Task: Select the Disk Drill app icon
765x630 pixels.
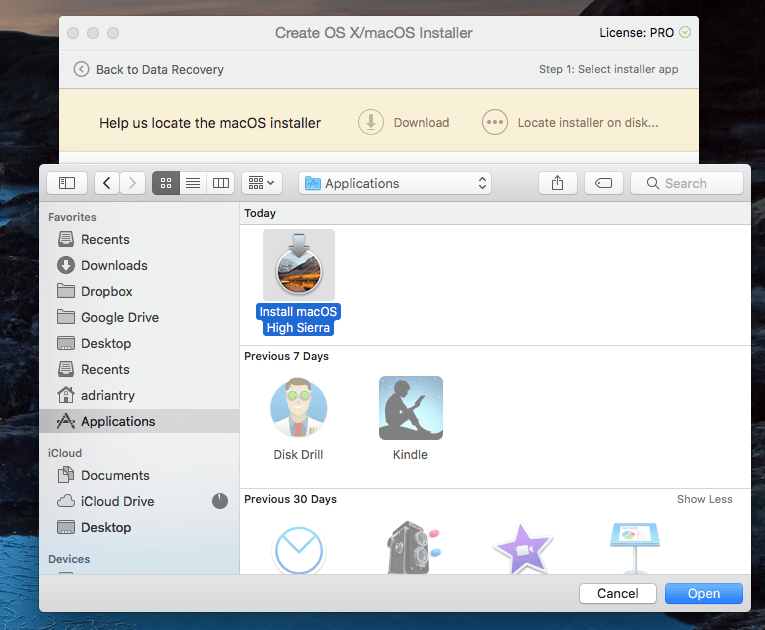Action: (299, 408)
